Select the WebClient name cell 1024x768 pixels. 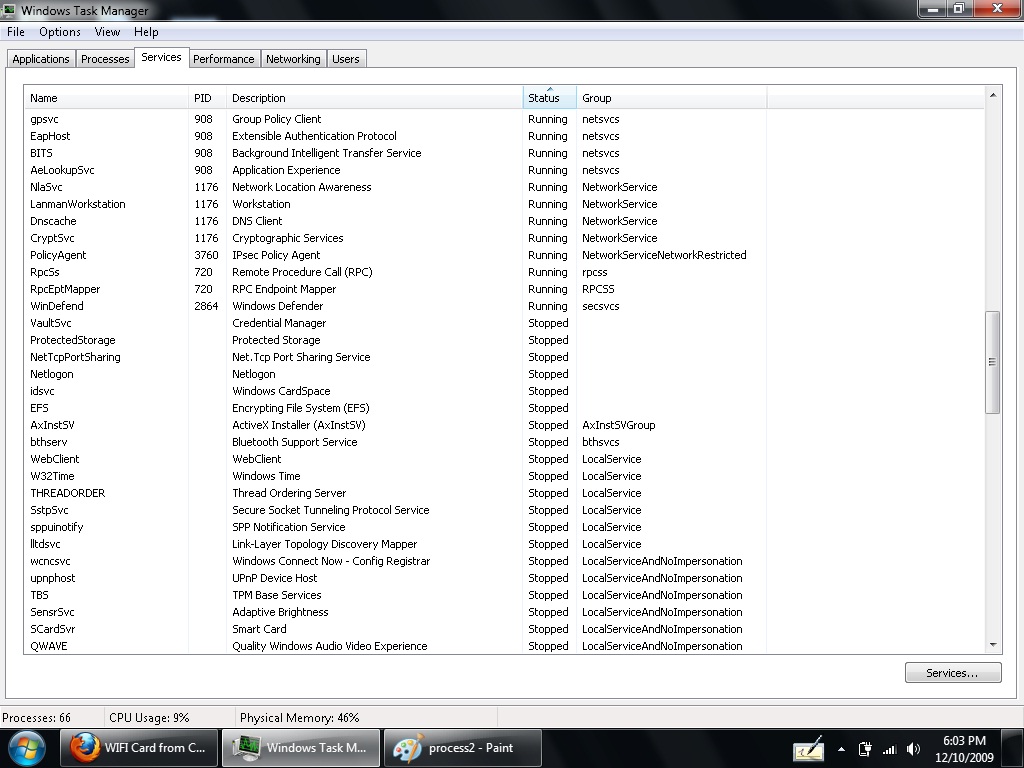tap(55, 459)
